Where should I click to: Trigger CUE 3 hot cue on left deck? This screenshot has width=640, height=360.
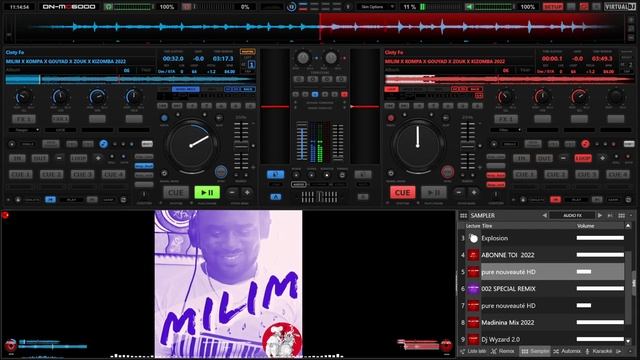coord(82,174)
